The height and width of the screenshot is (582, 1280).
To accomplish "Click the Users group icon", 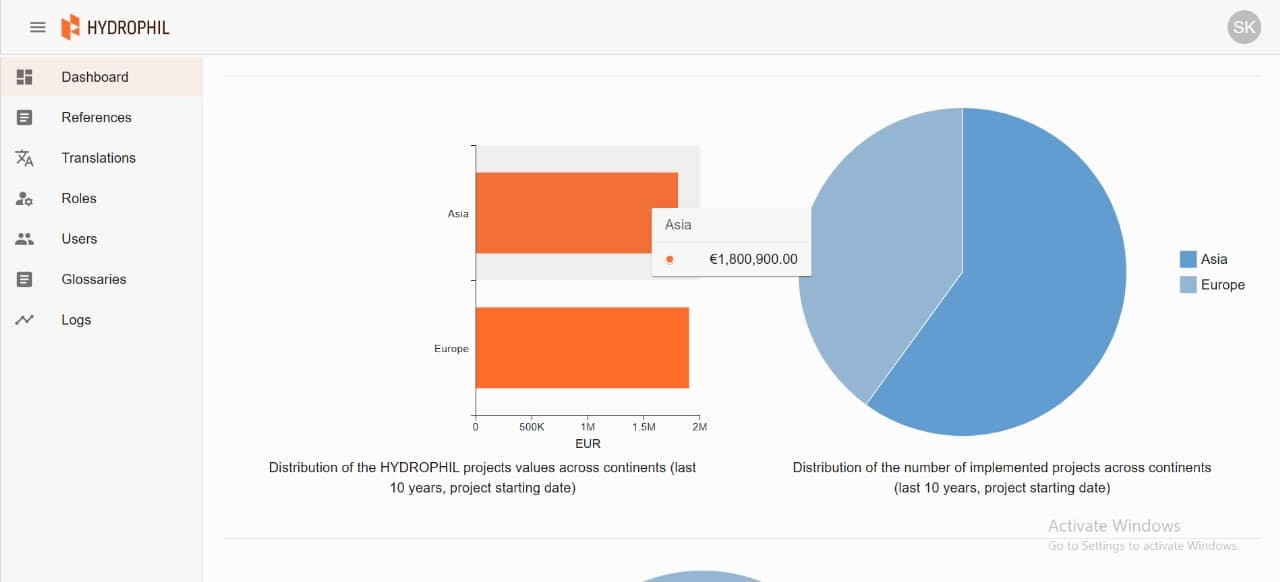I will click(25, 239).
